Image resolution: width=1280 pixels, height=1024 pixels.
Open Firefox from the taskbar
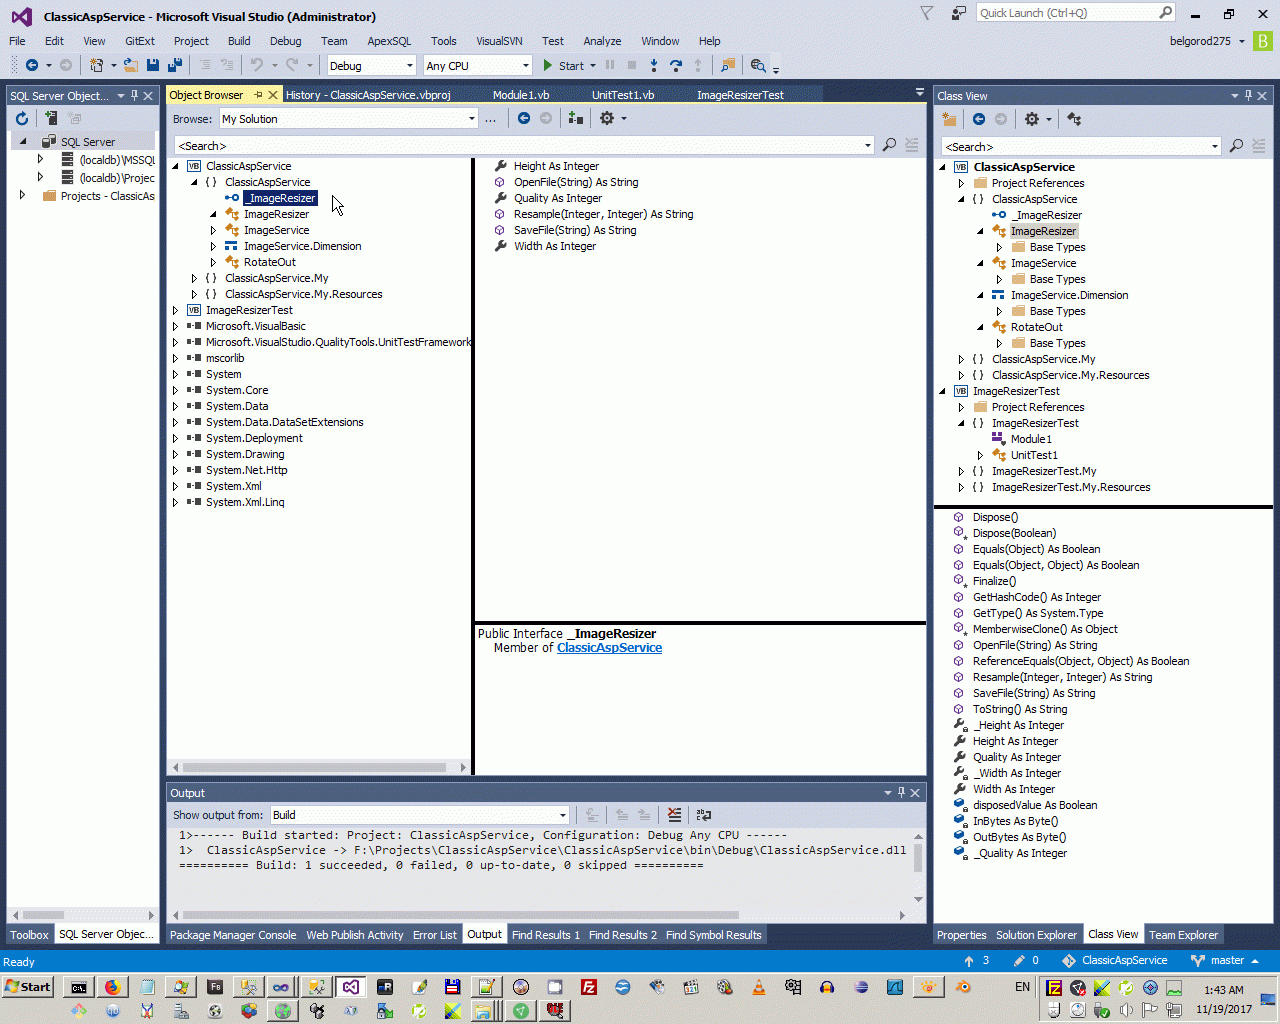point(113,987)
